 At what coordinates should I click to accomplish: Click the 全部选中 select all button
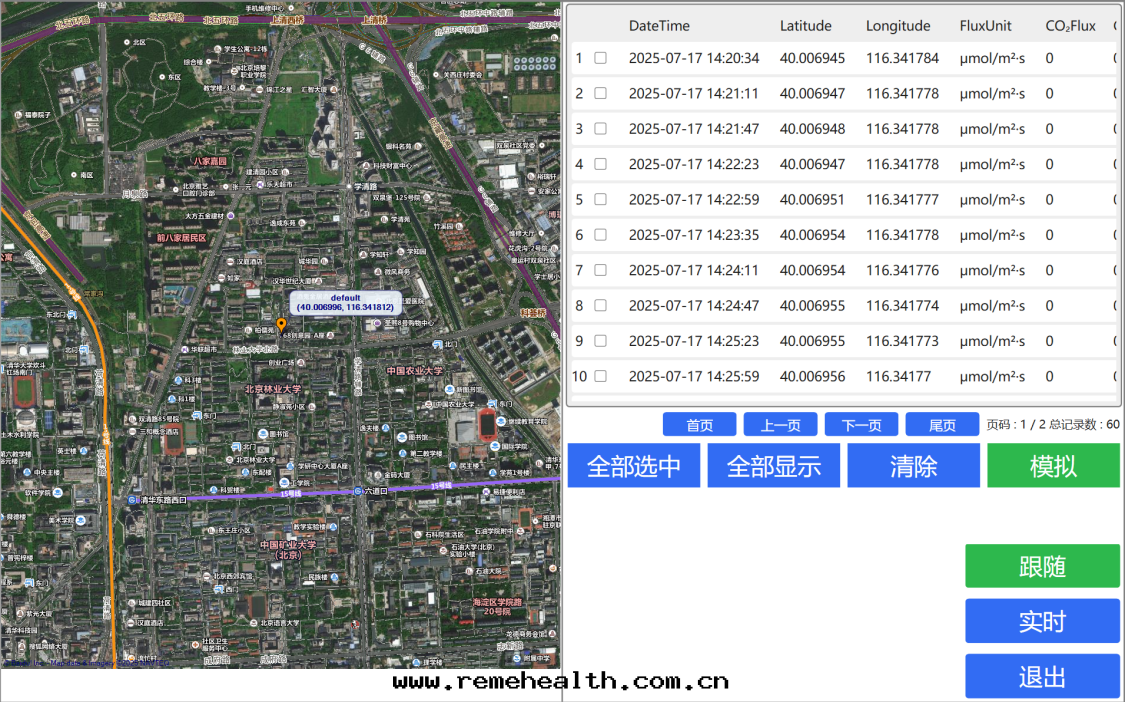633,466
